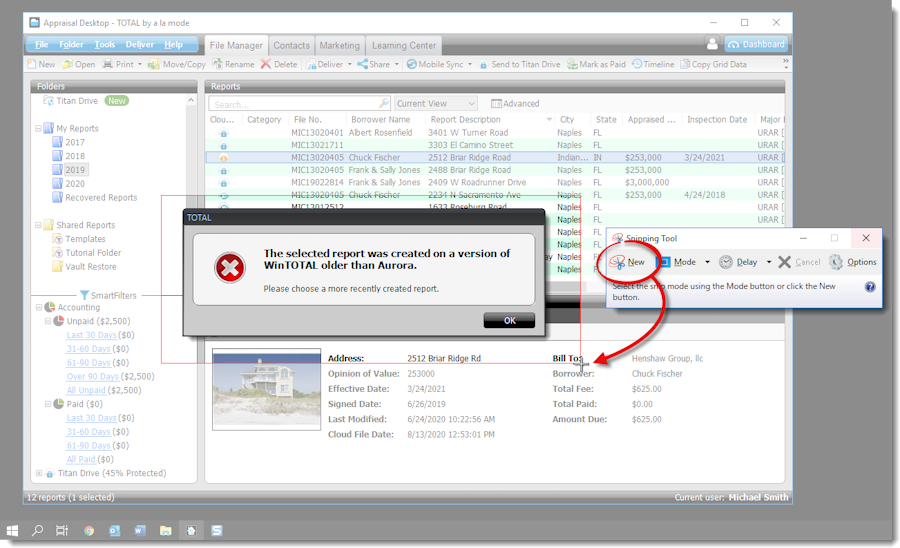The width and height of the screenshot is (900, 548).
Task: Select the Albert Rosenfield report row
Action: (x=495, y=133)
